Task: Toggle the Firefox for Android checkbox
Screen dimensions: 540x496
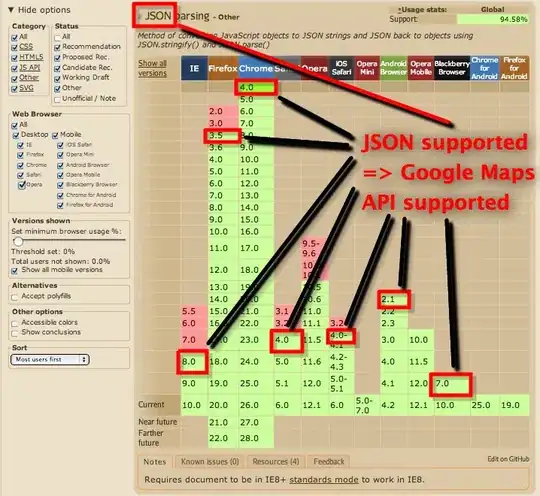Action: (x=60, y=206)
